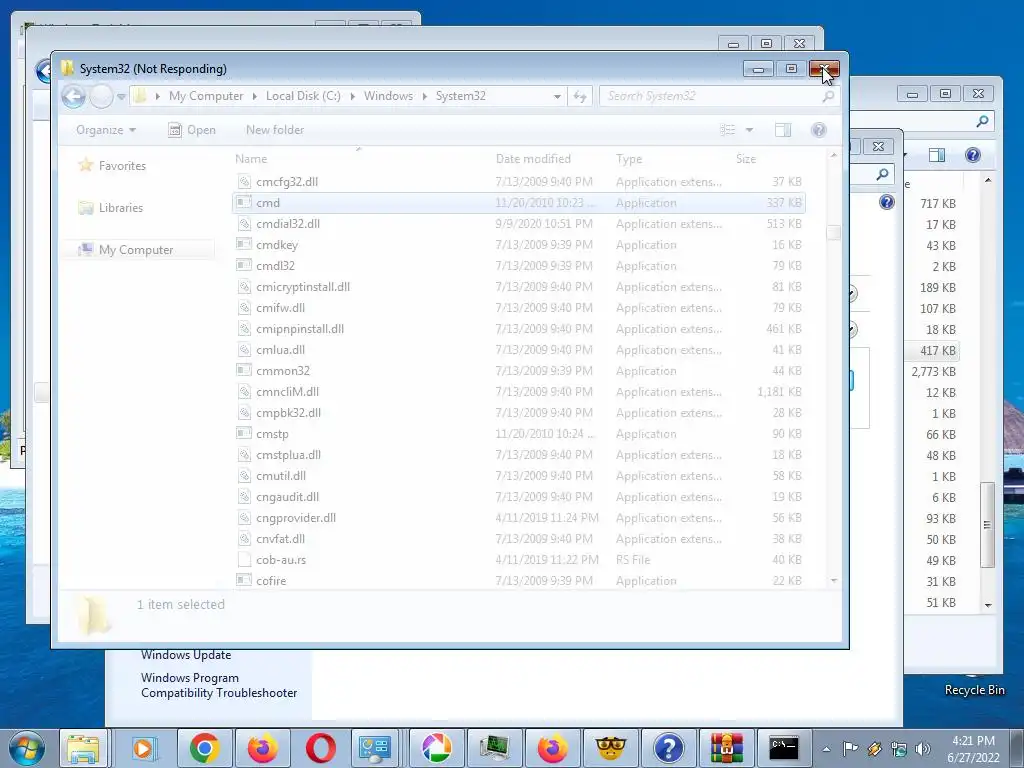Show hidden tray icons arrow
The image size is (1024, 768).
[827, 749]
